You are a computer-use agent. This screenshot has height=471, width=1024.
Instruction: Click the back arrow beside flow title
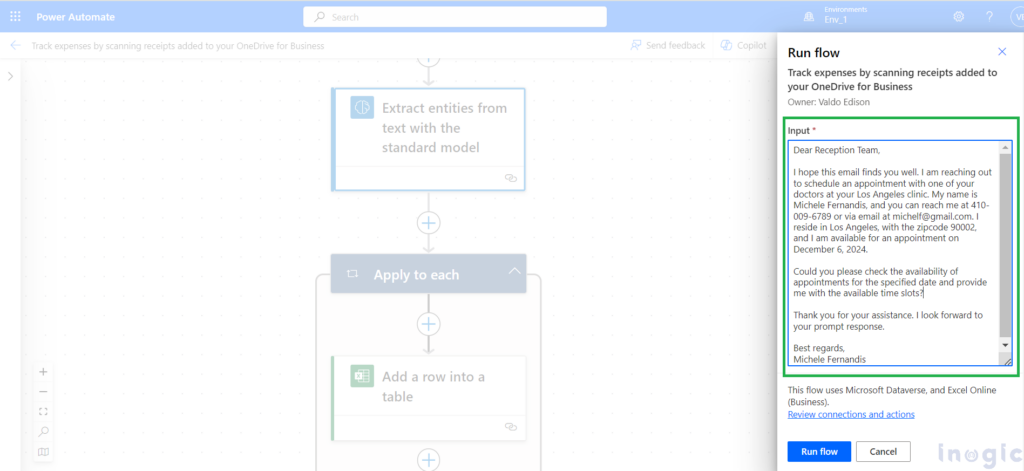pyautogui.click(x=15, y=46)
